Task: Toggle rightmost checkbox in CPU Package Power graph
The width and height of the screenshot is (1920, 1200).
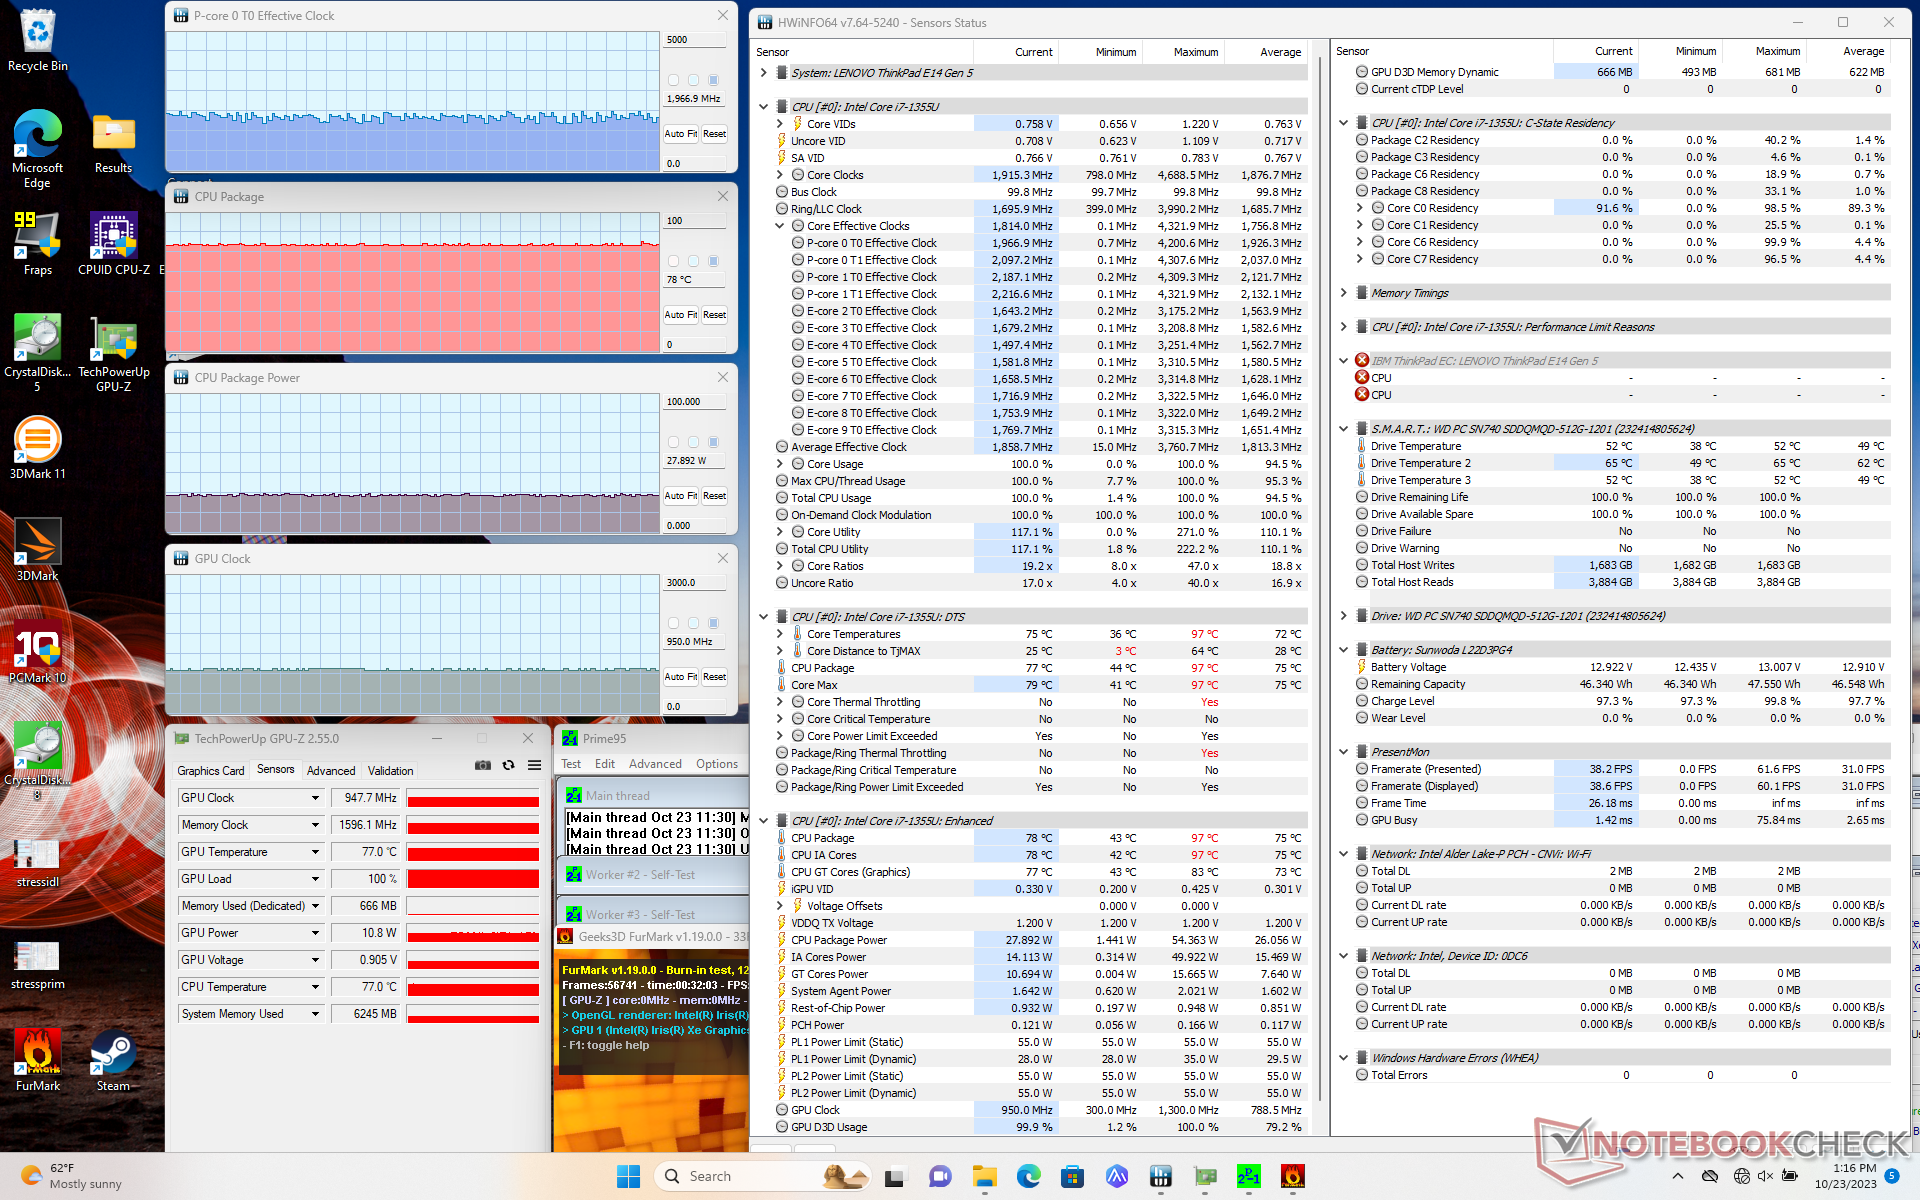Action: coord(713,442)
